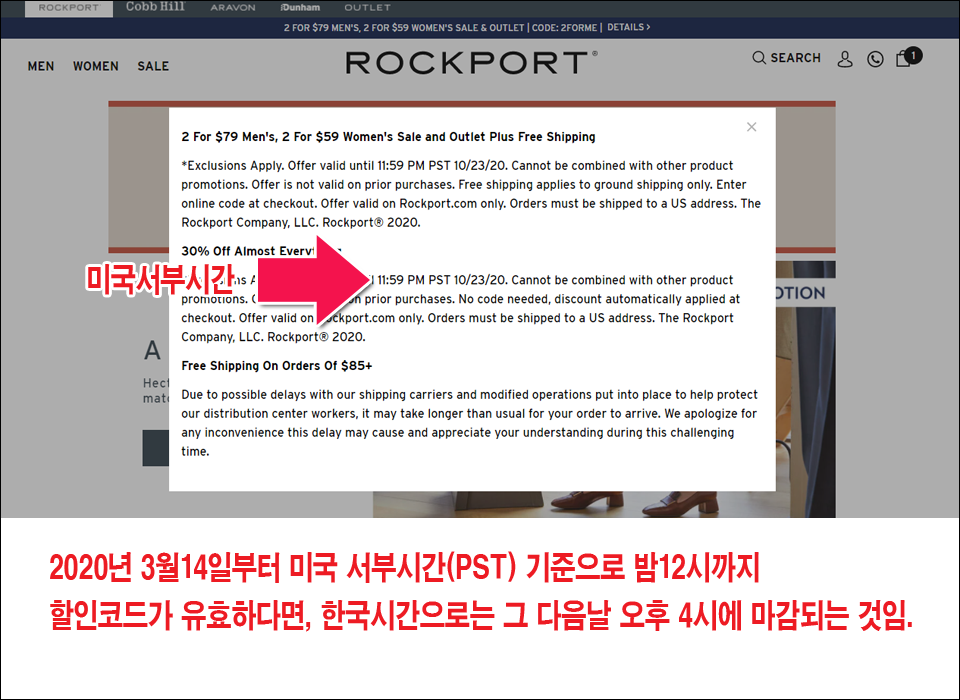
Task: Open the WOMEN menu
Action: click(96, 66)
